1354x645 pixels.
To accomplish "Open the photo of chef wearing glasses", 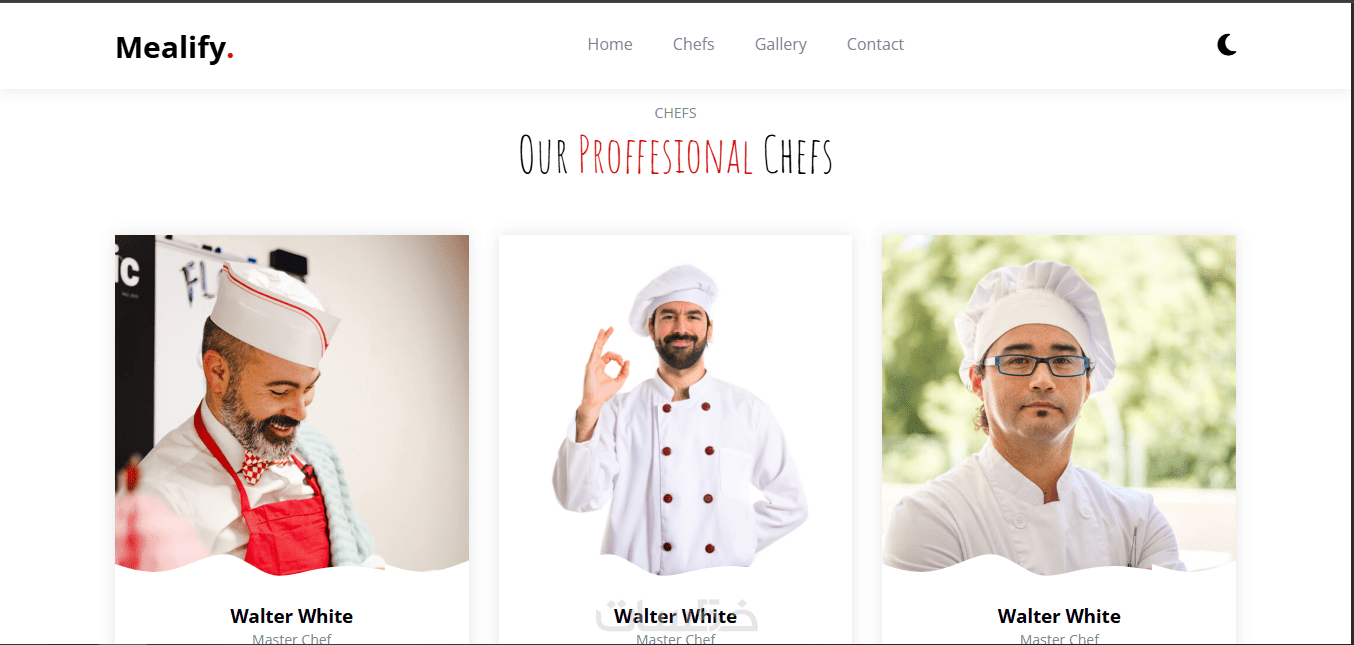I will pyautogui.click(x=1059, y=405).
